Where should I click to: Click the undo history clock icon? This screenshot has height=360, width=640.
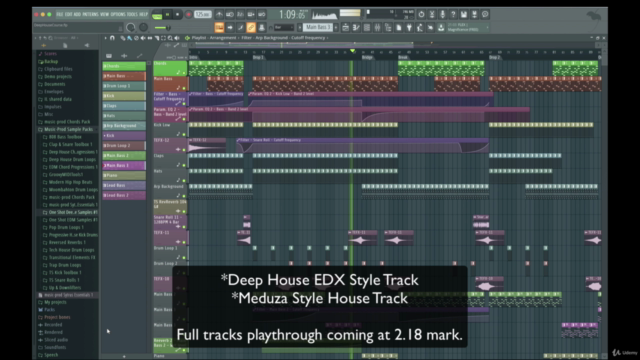point(421,15)
